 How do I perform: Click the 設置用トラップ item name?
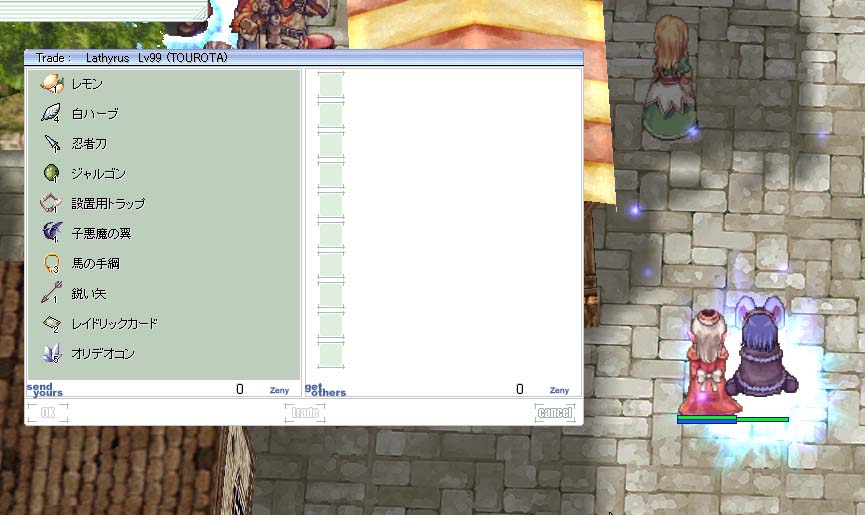coord(108,203)
